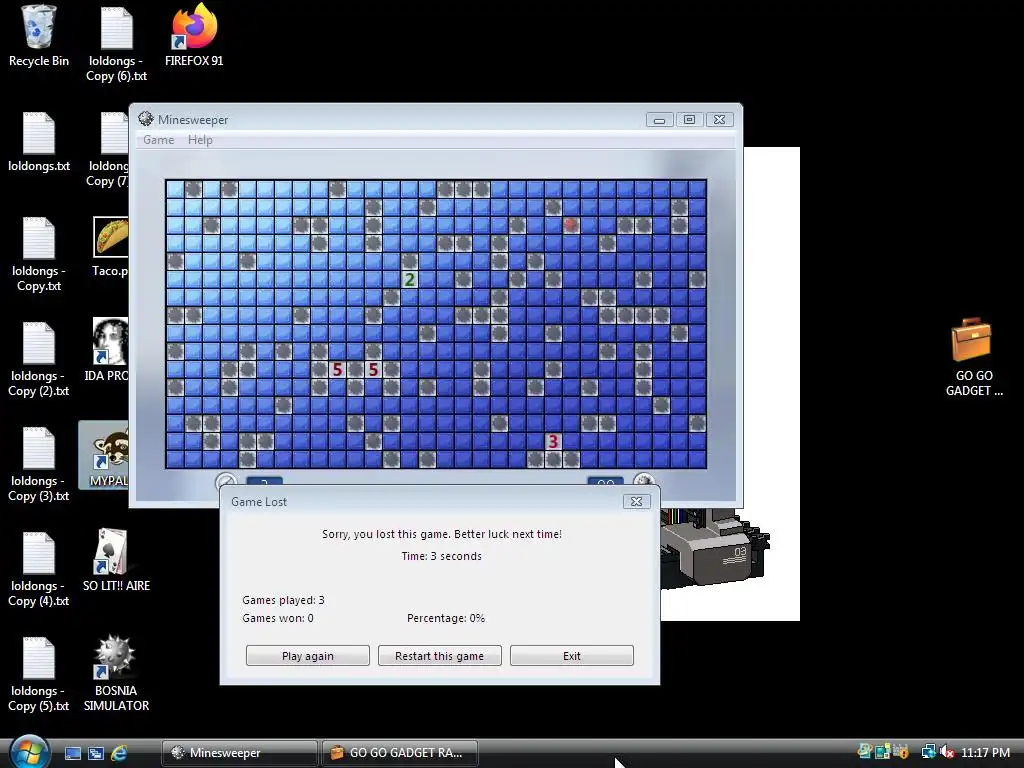Click the 'Games won: 0' text

pyautogui.click(x=278, y=618)
